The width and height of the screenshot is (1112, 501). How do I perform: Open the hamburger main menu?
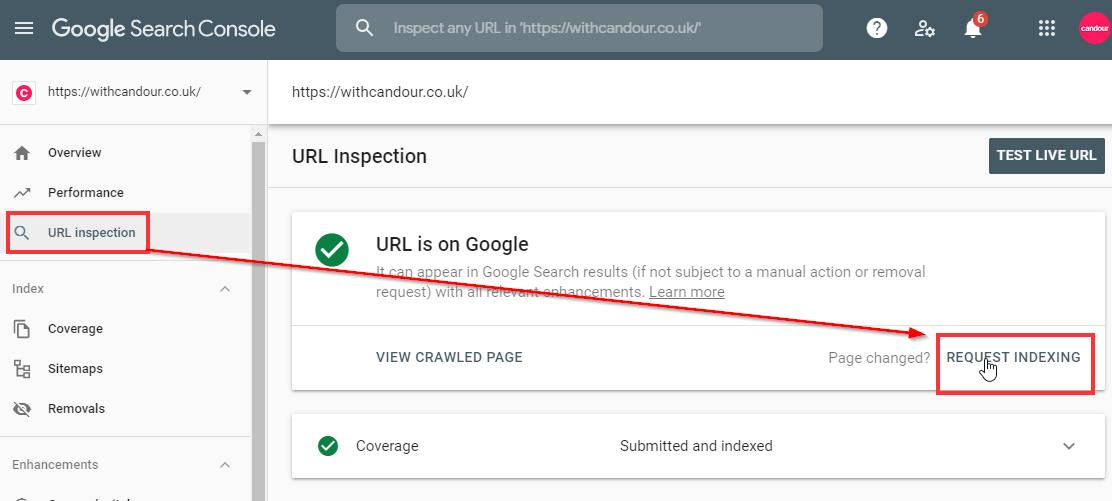click(23, 28)
